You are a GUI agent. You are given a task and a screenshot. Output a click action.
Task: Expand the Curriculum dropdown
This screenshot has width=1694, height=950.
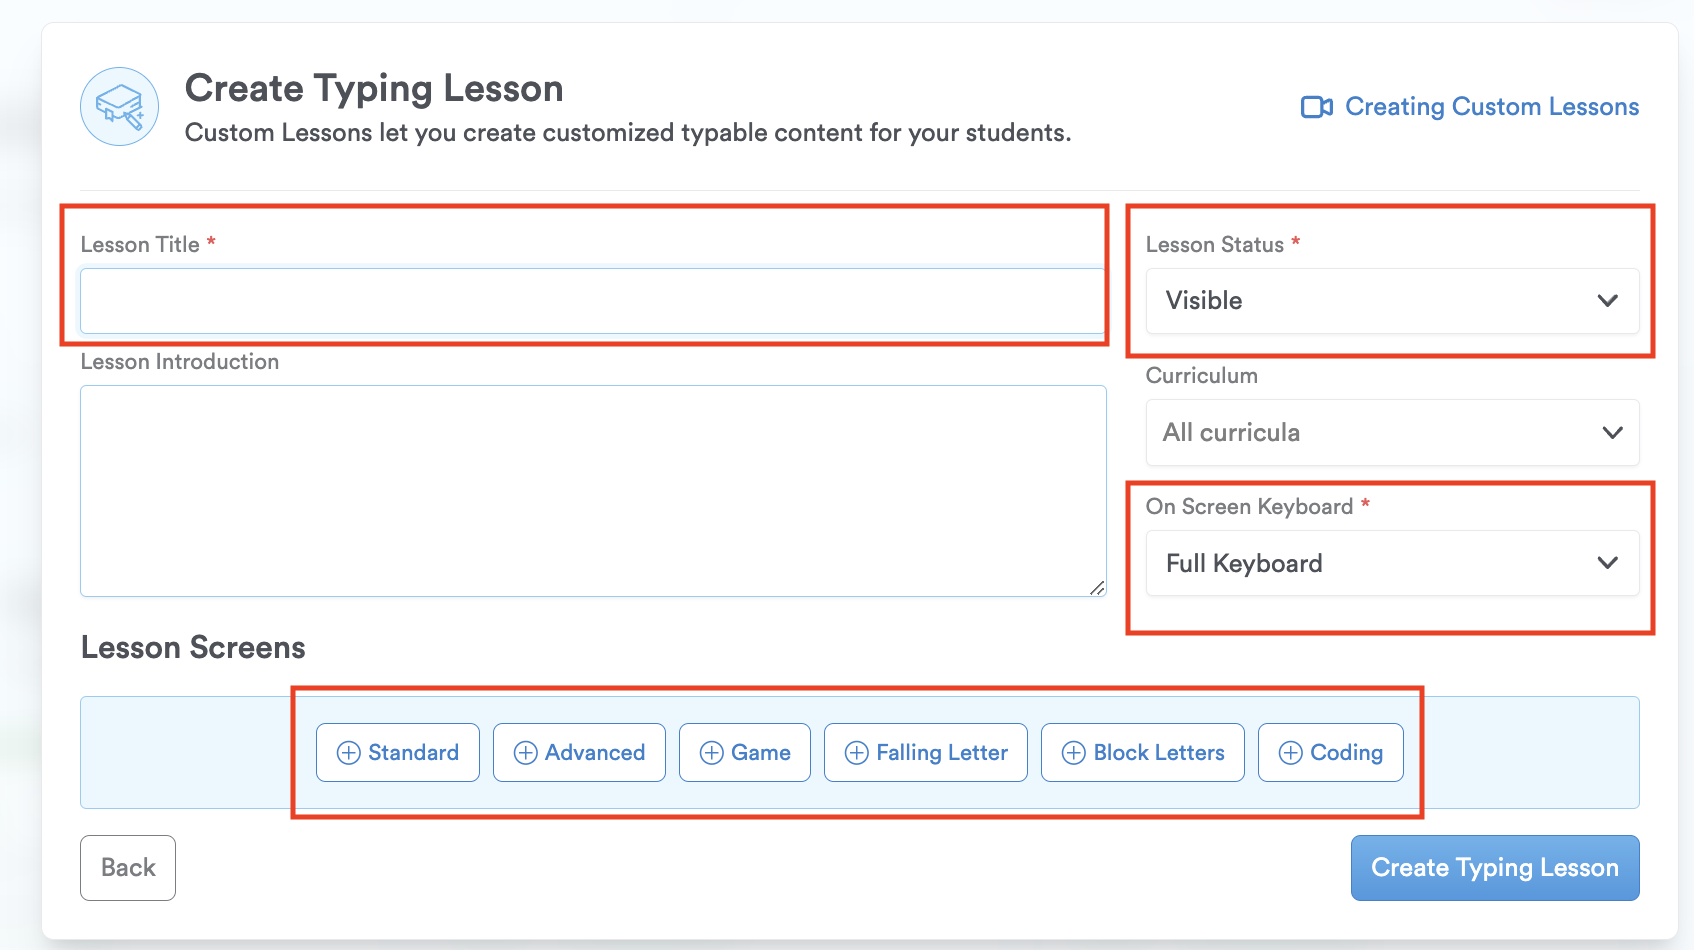pyautogui.click(x=1392, y=433)
